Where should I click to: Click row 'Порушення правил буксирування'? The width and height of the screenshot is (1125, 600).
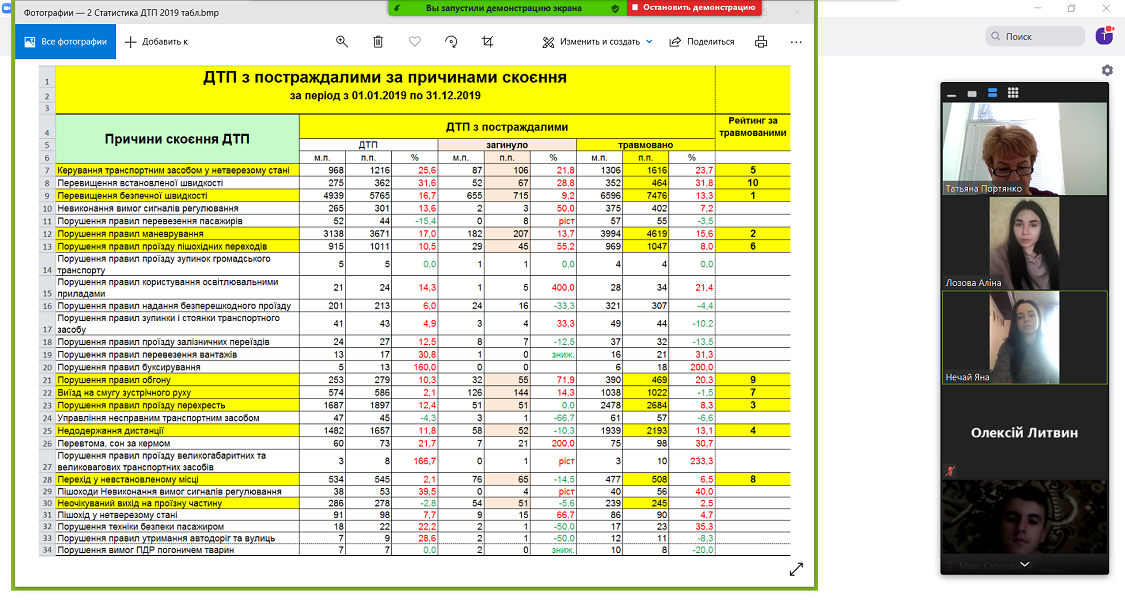coord(423,367)
